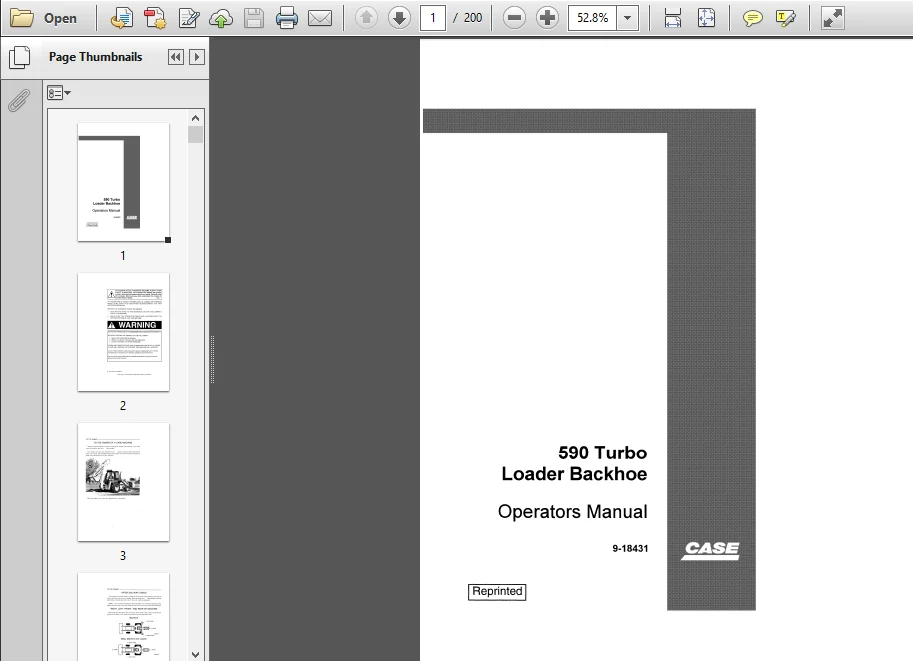Switch to read mode with the expand icon
913x661 pixels.
[833, 18]
